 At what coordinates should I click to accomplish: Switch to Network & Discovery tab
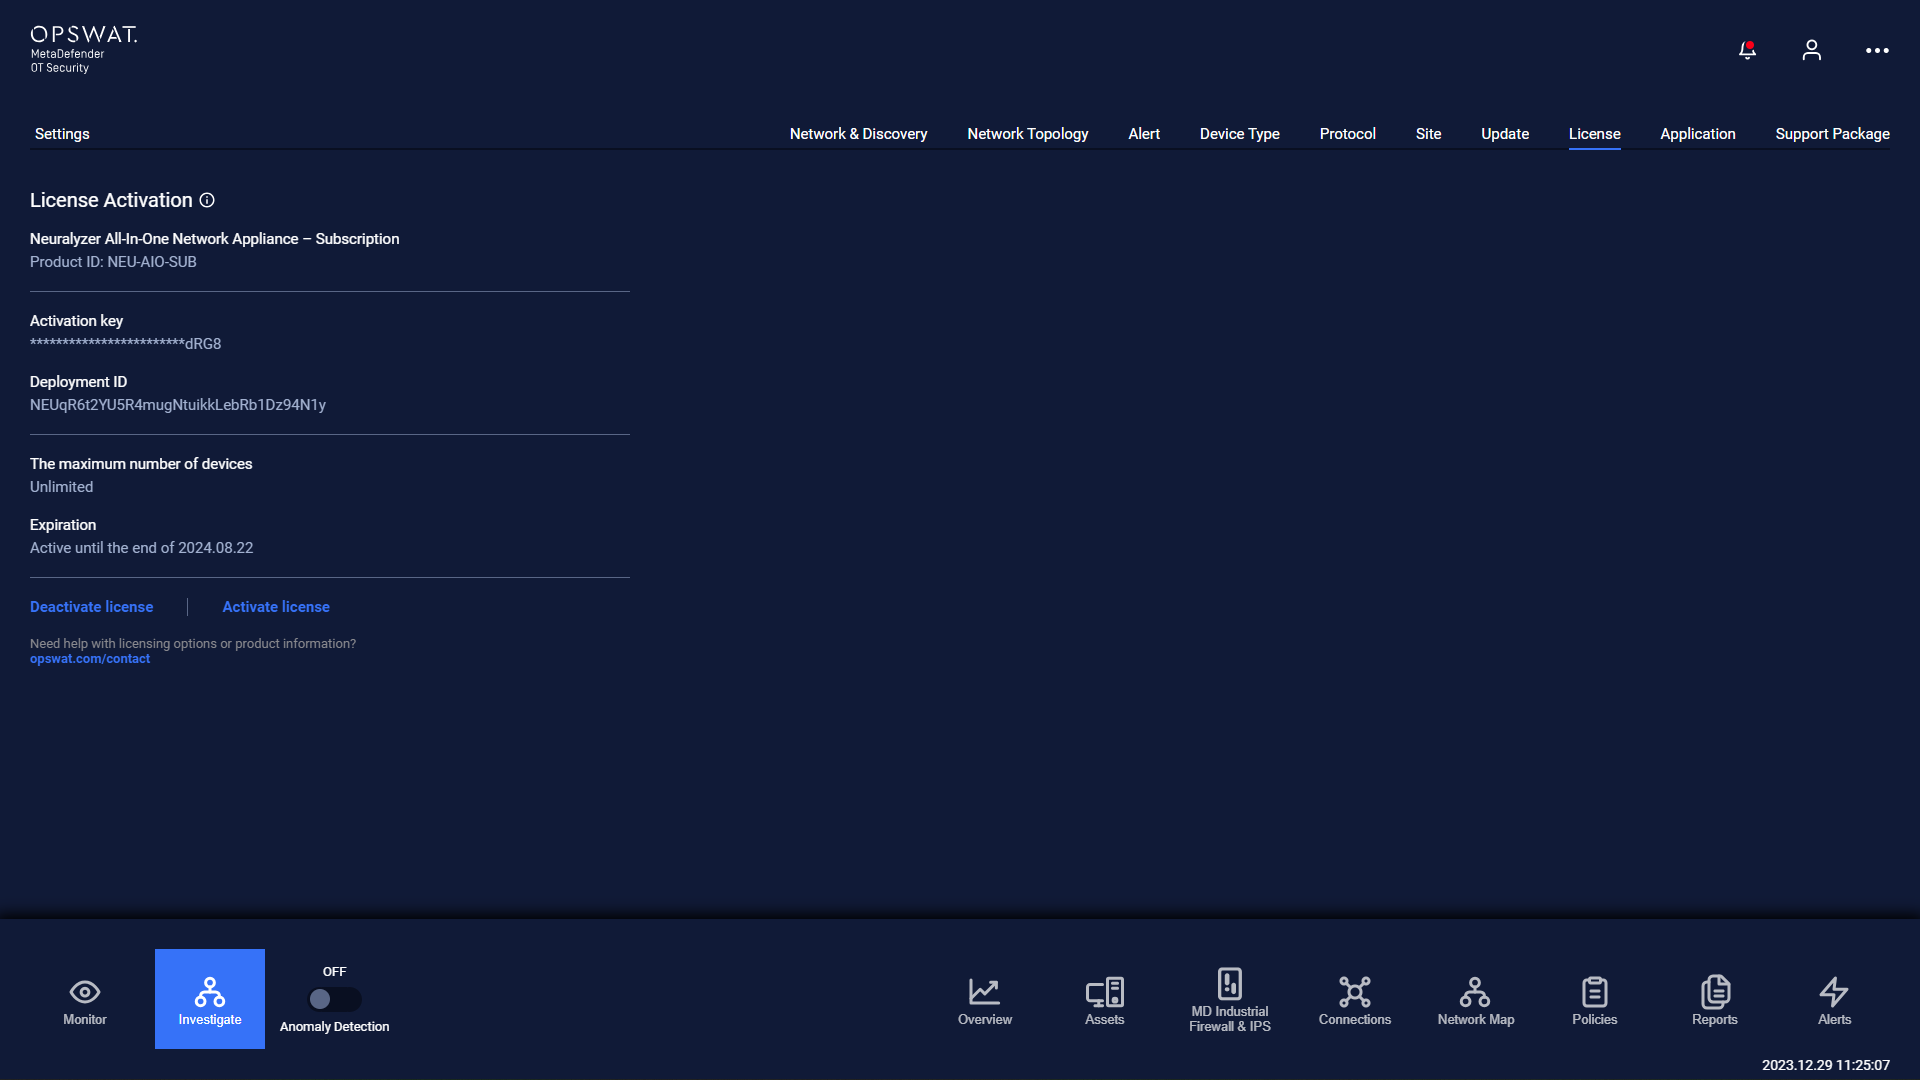[858, 134]
